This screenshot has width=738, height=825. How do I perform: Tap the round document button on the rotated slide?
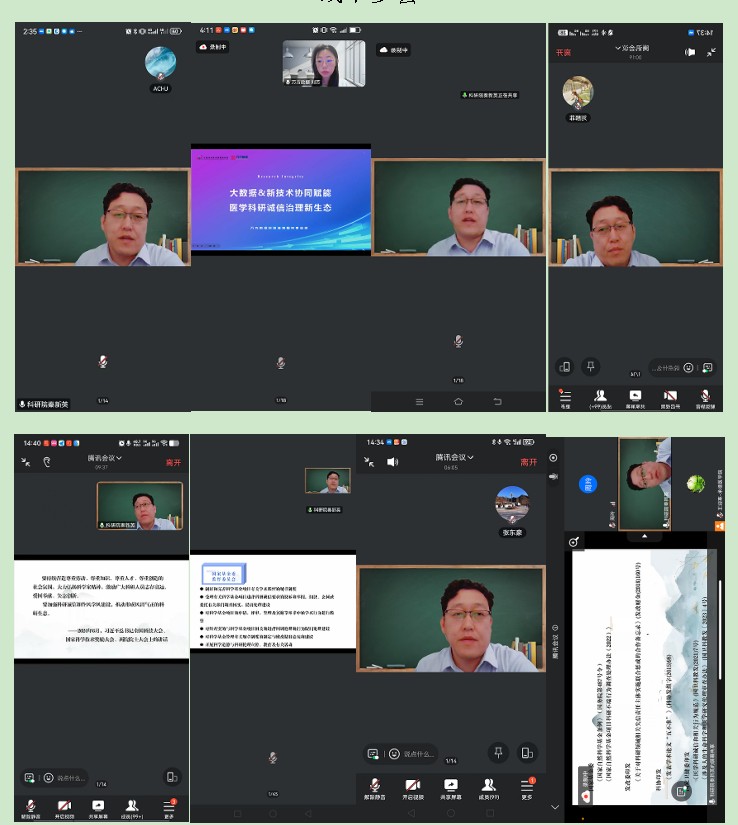coord(682,791)
